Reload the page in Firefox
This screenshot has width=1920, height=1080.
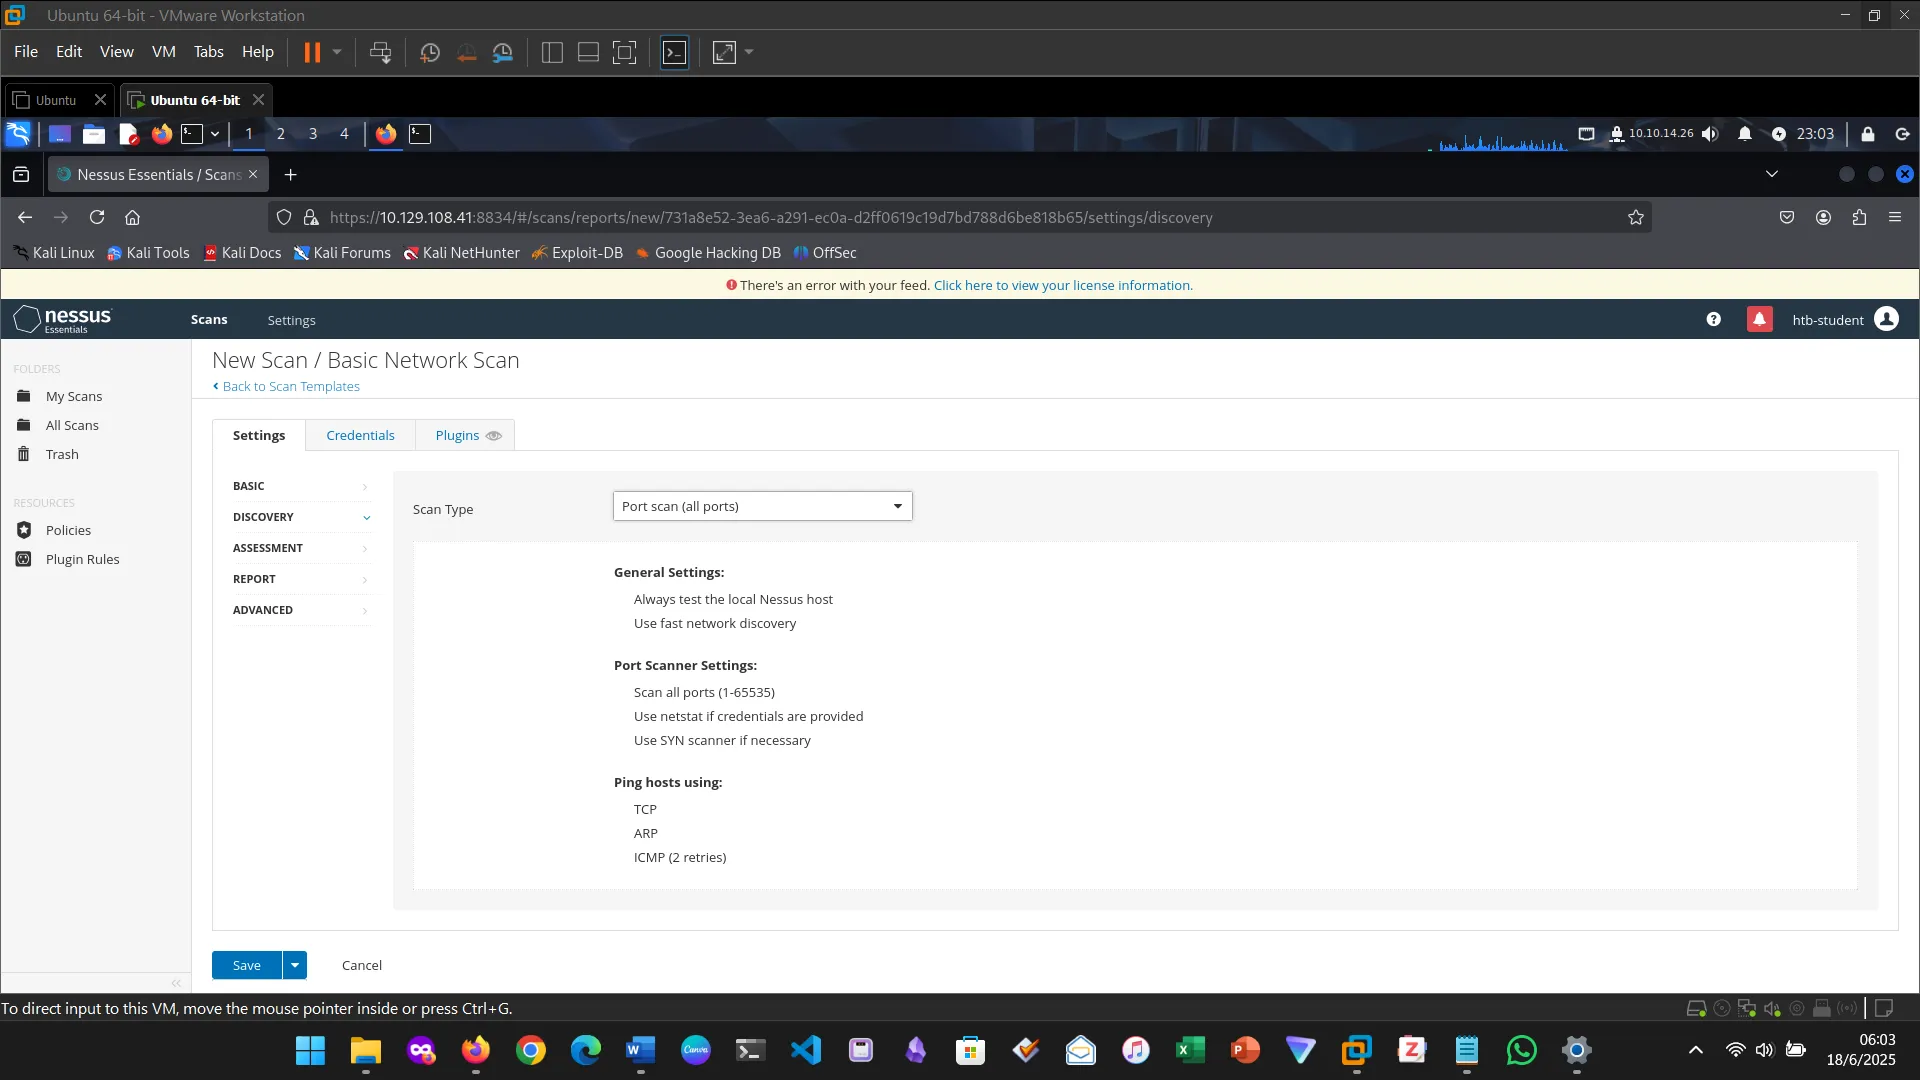tap(97, 217)
